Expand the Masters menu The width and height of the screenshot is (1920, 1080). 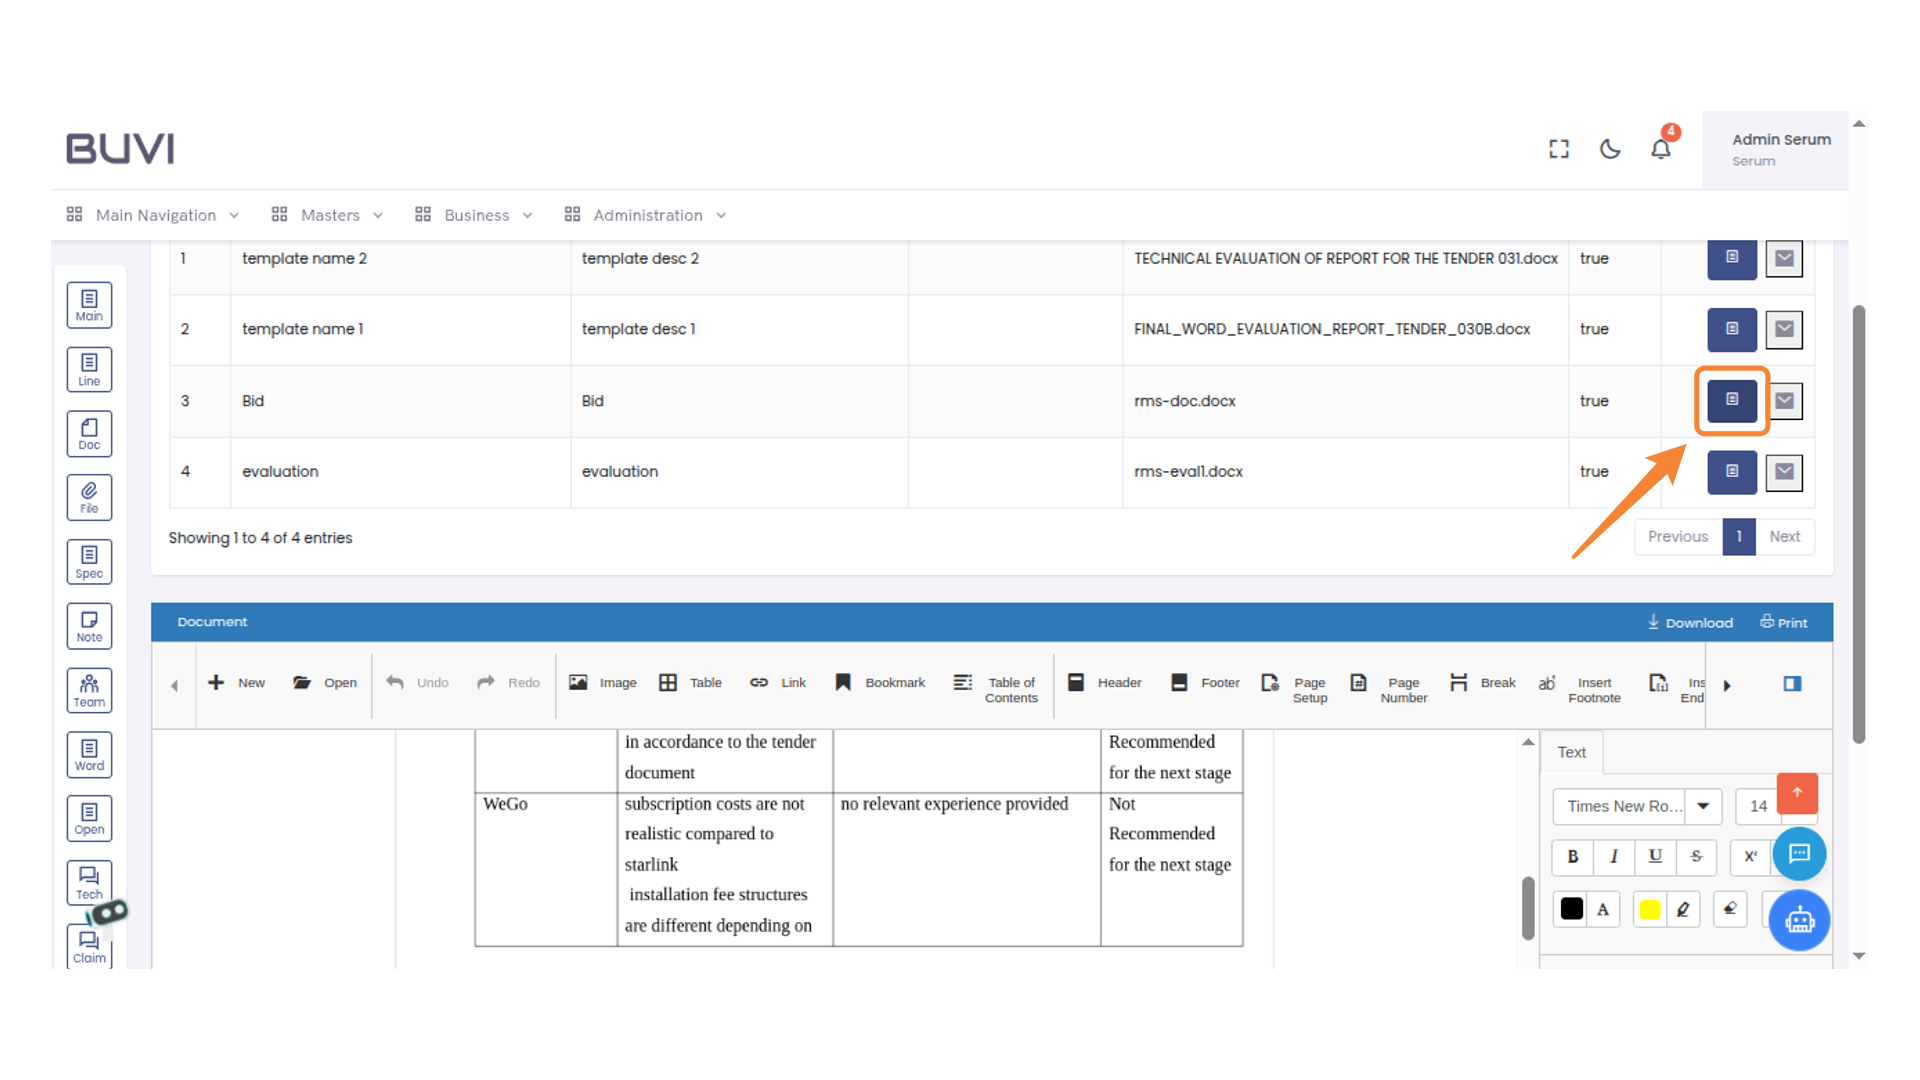(328, 215)
